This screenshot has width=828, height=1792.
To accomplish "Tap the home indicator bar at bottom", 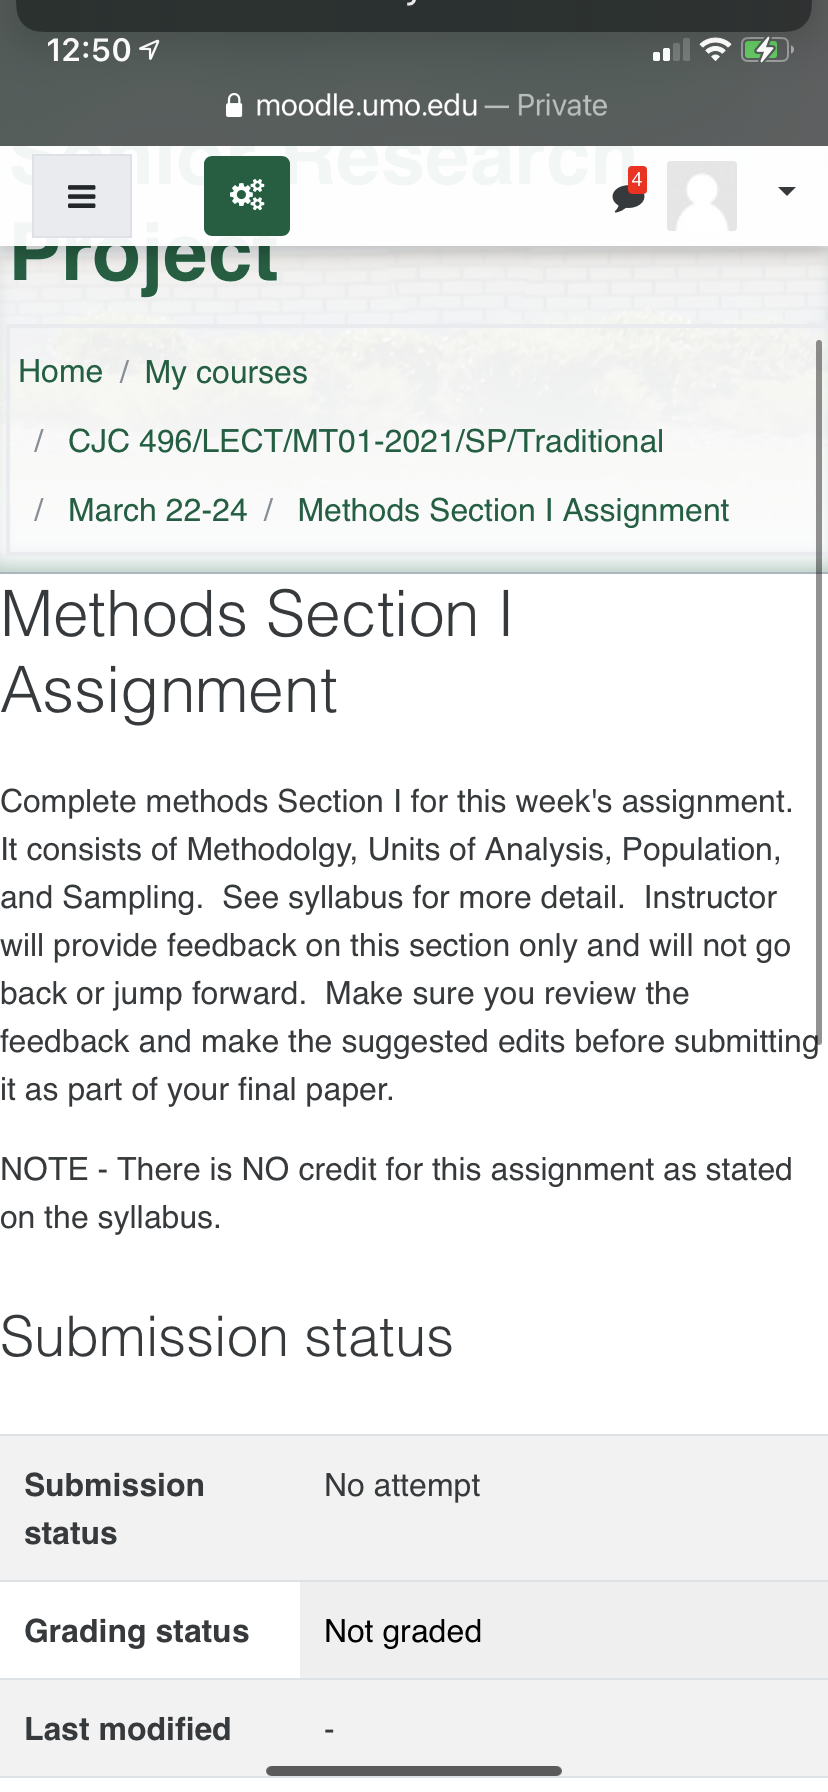I will coord(414,1771).
